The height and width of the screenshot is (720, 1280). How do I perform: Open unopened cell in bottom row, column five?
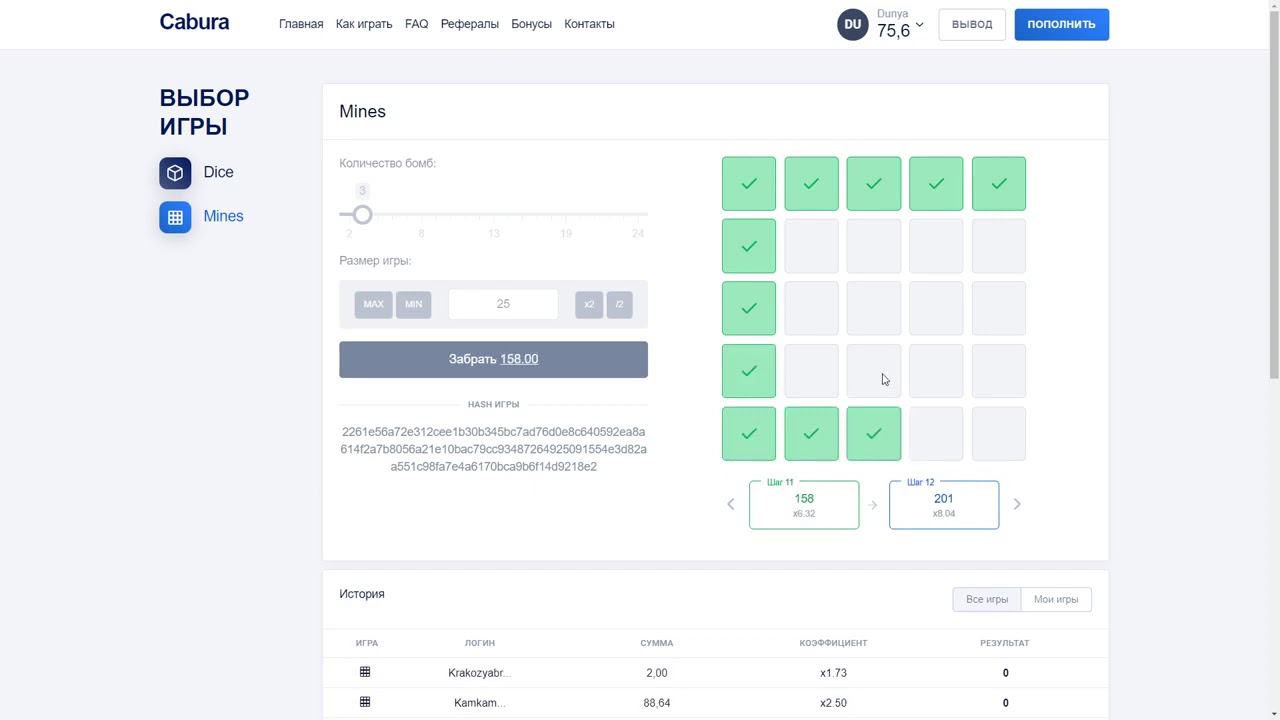(x=998, y=433)
